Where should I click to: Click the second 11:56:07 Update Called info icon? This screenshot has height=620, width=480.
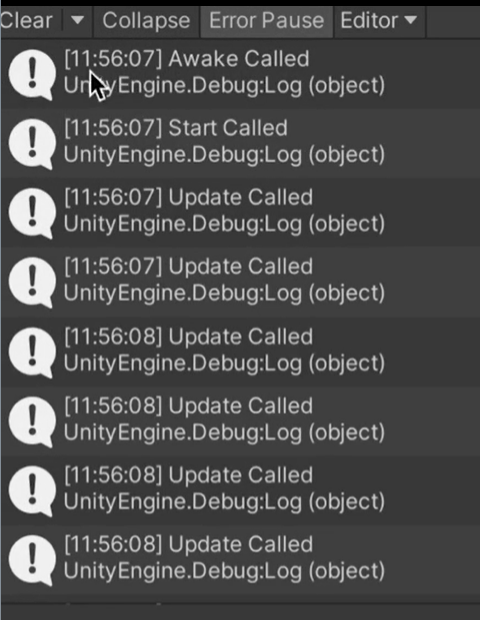(32, 282)
